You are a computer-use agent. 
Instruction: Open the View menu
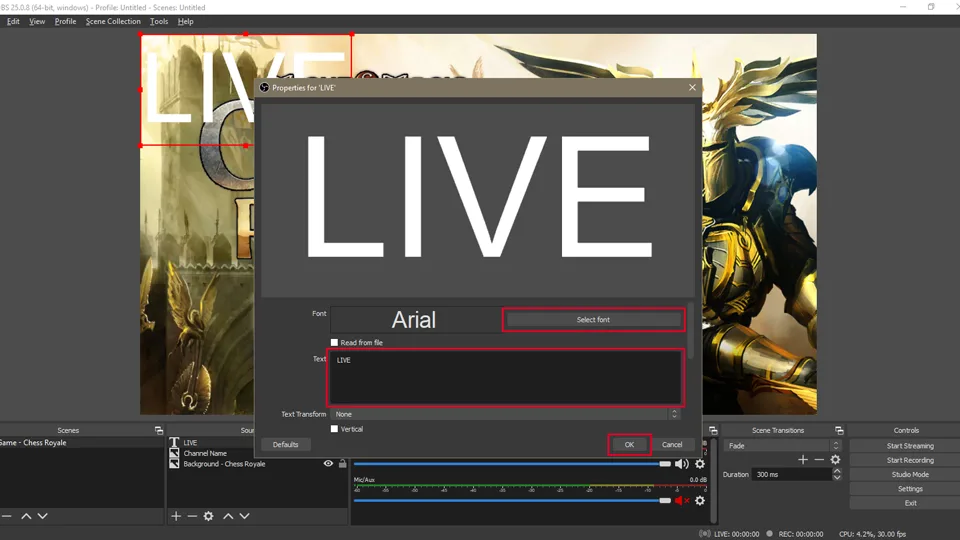coord(37,21)
